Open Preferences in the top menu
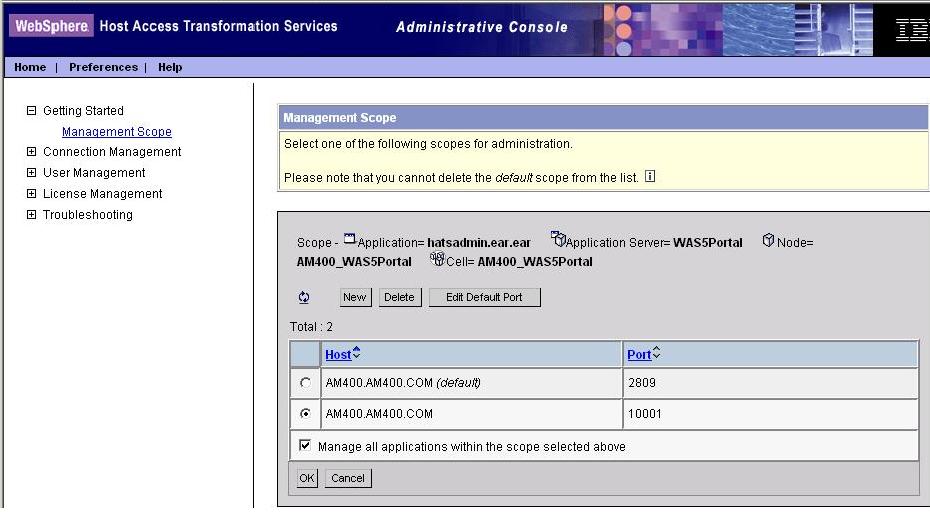930x512 pixels. (x=103, y=67)
